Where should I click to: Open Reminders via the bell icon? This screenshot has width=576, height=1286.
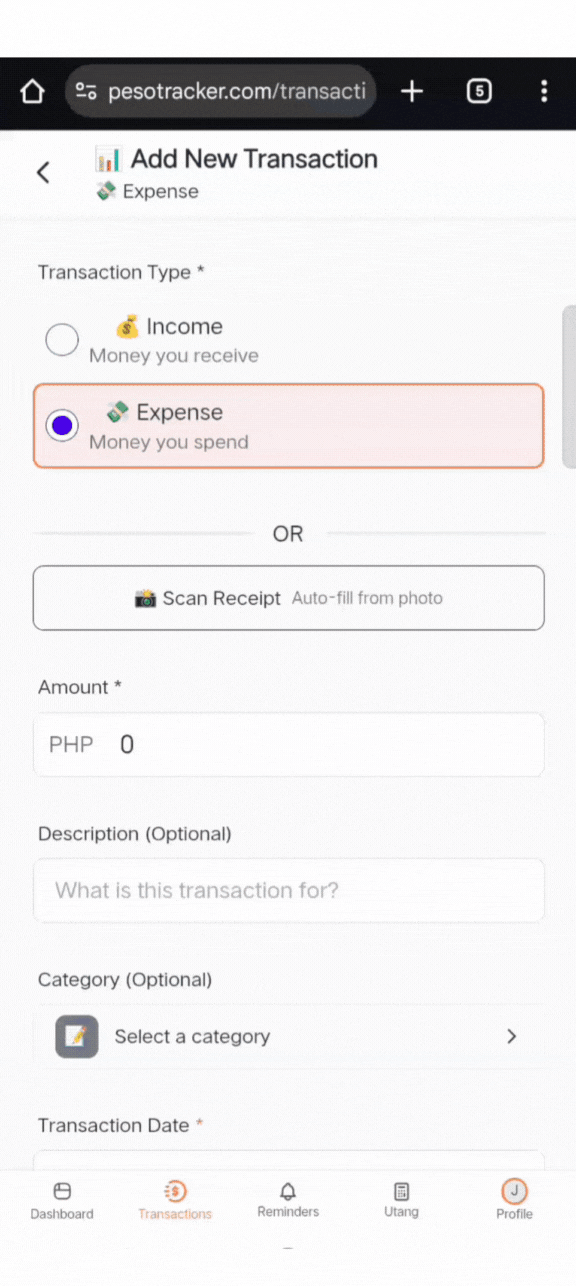tap(287, 1191)
